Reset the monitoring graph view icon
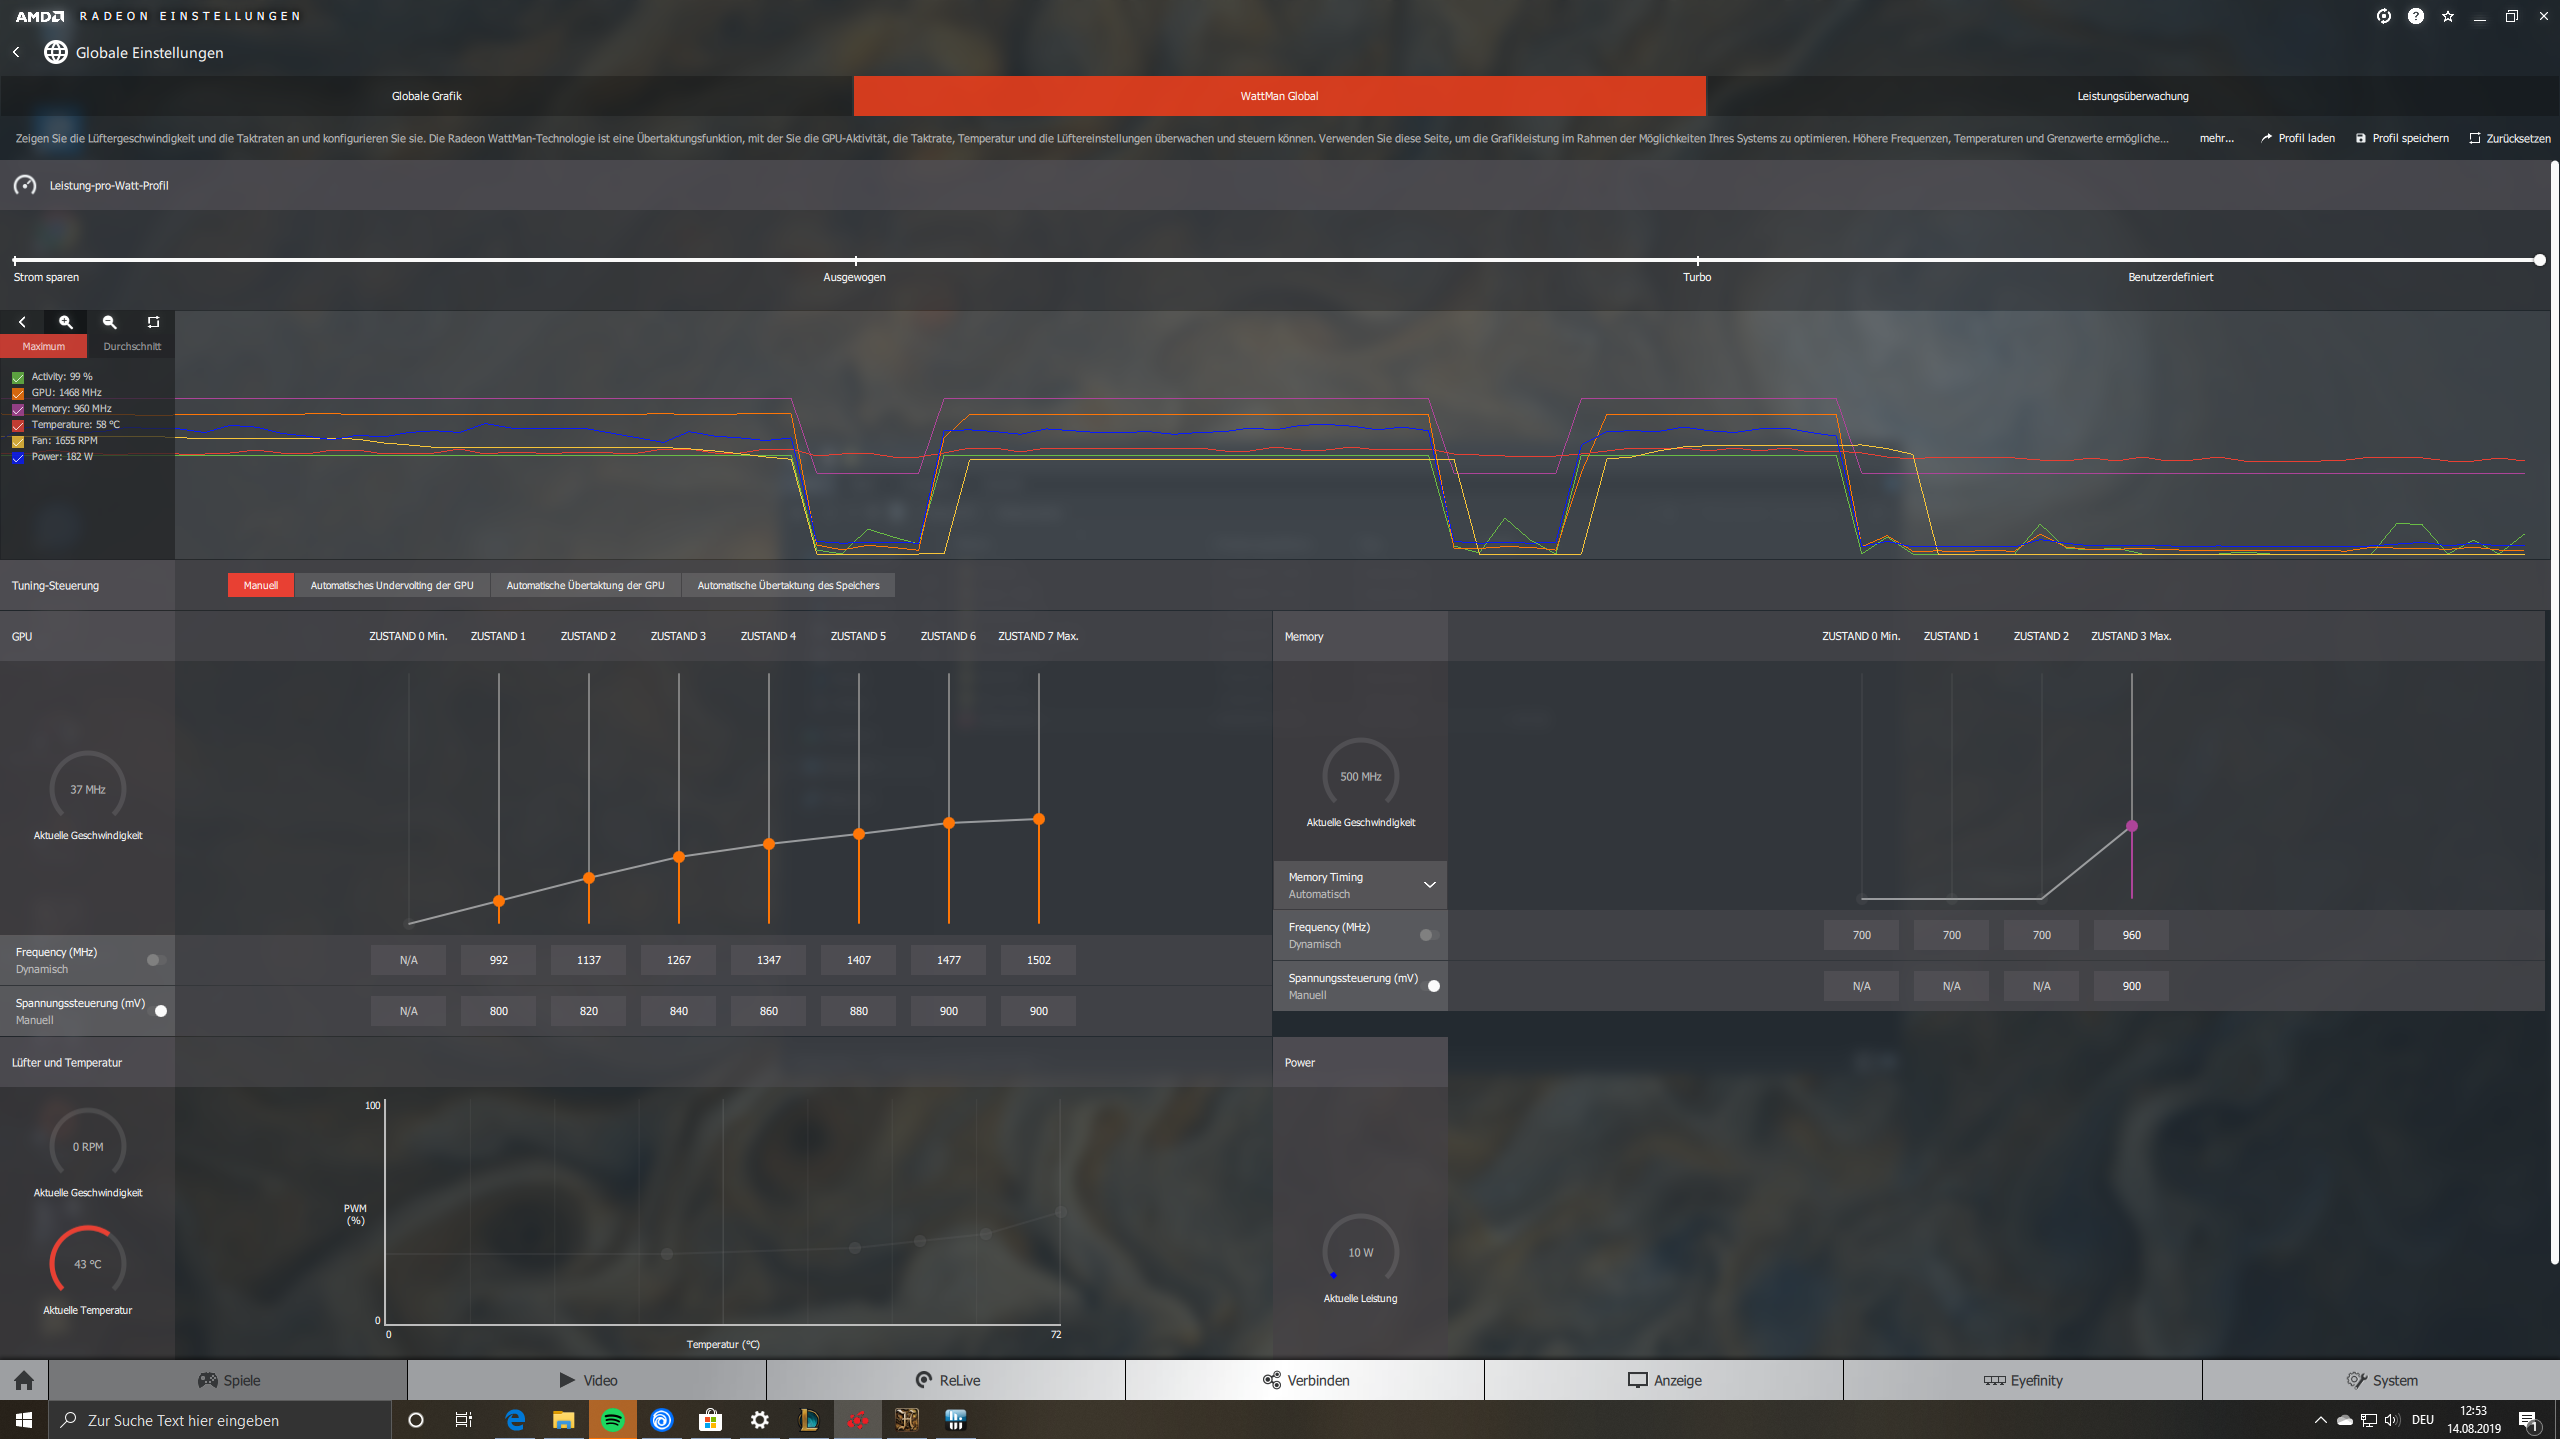2560x1439 pixels. pyautogui.click(x=153, y=322)
